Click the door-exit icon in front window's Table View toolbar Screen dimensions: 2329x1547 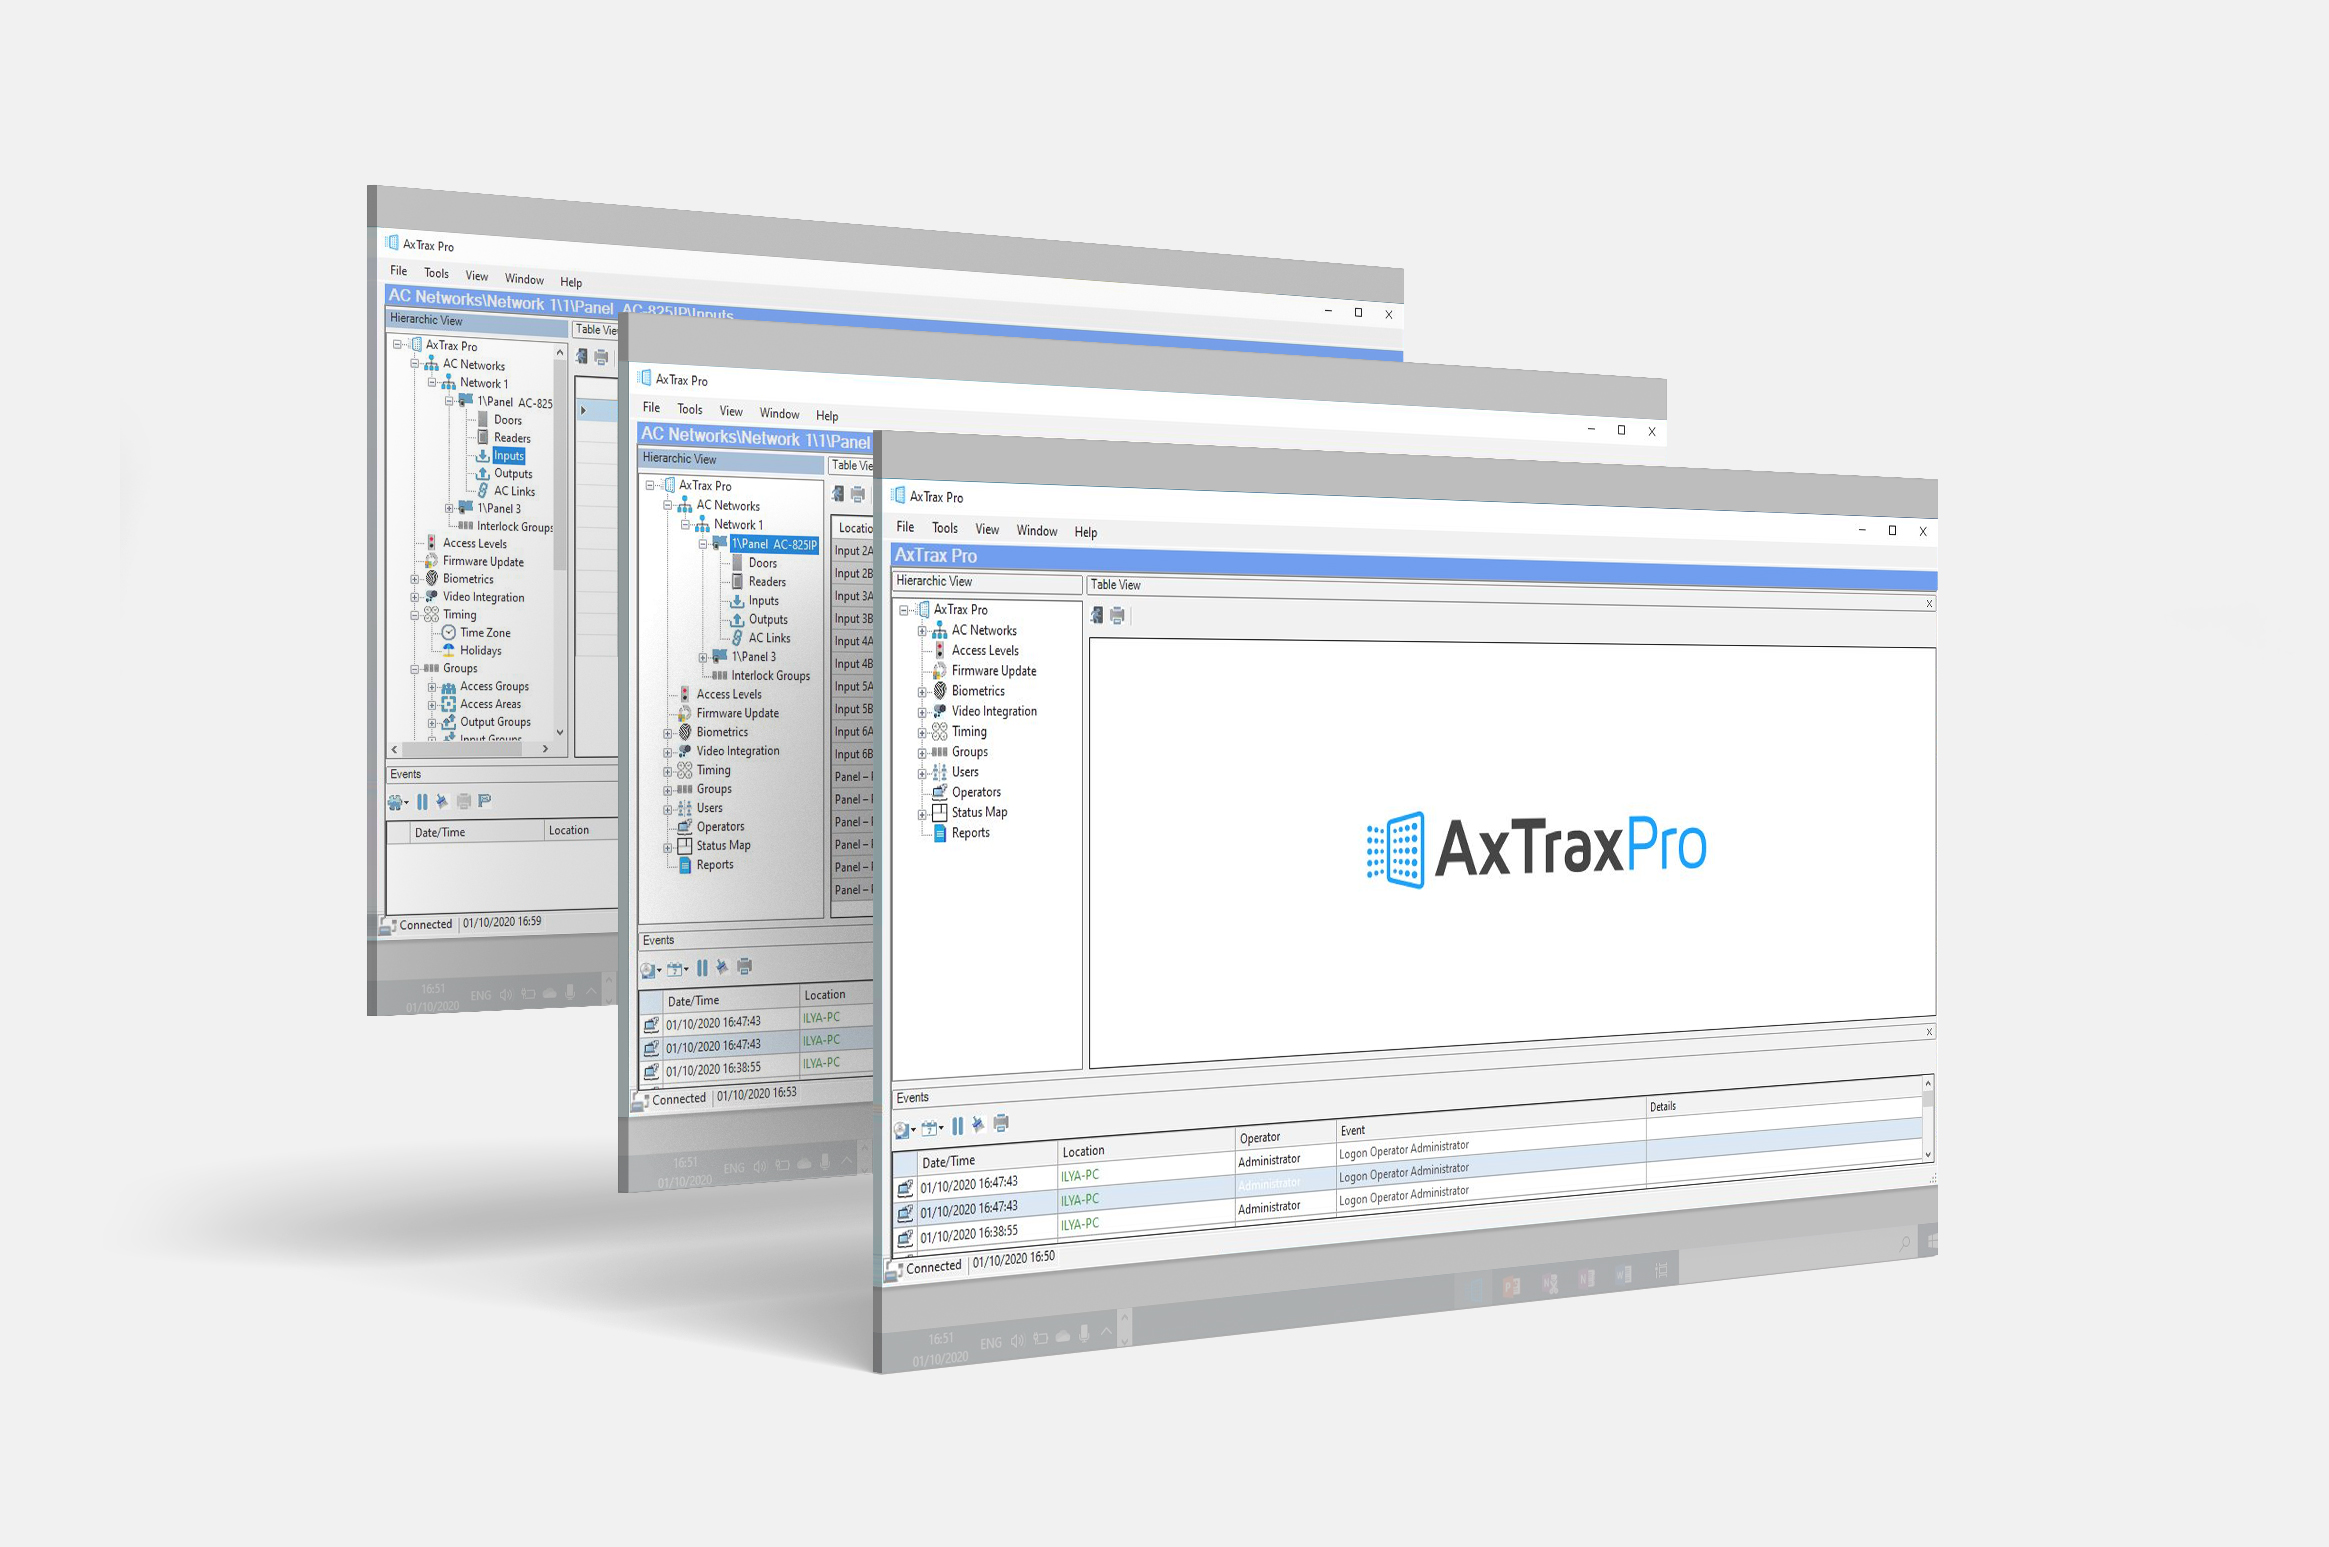click(x=1097, y=615)
